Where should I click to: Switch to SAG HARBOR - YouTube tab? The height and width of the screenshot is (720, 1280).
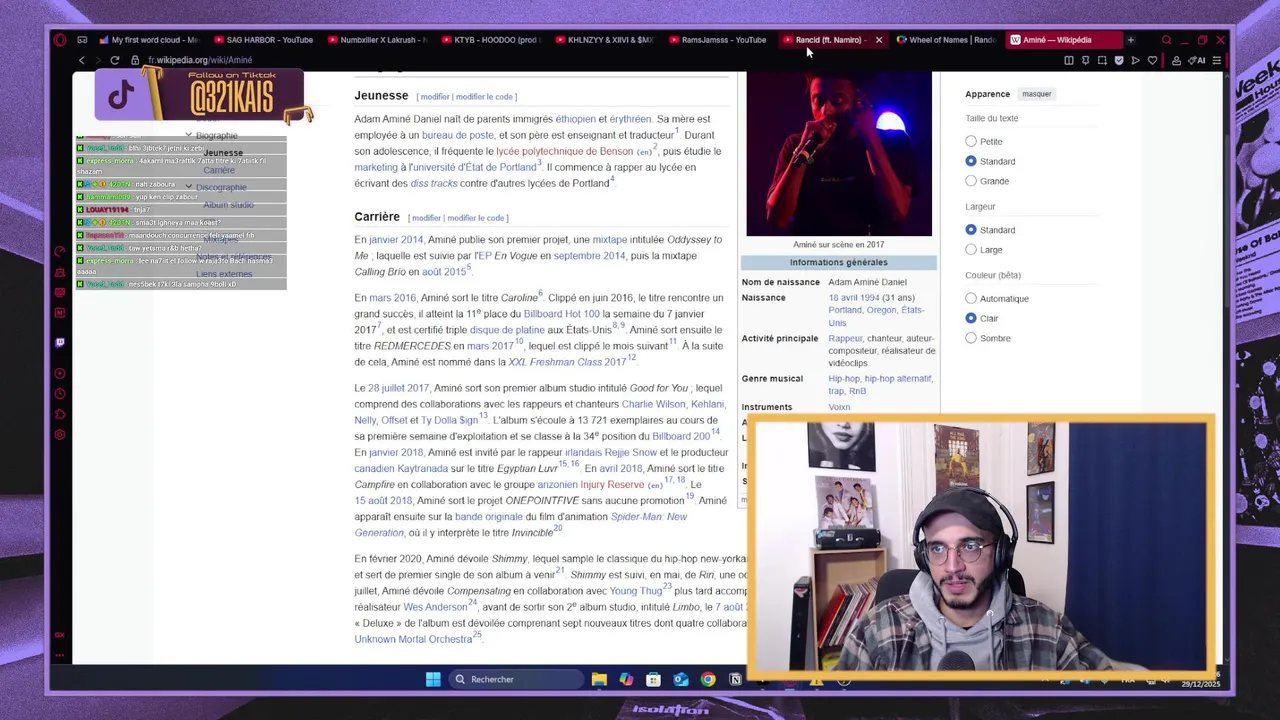[x=262, y=40]
